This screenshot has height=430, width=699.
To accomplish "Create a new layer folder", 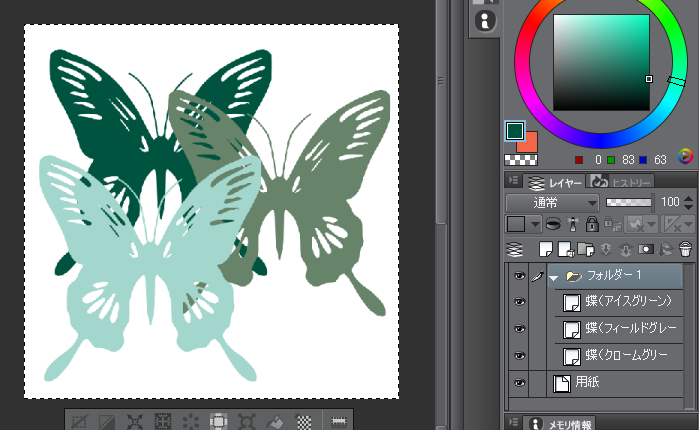I will (586, 250).
